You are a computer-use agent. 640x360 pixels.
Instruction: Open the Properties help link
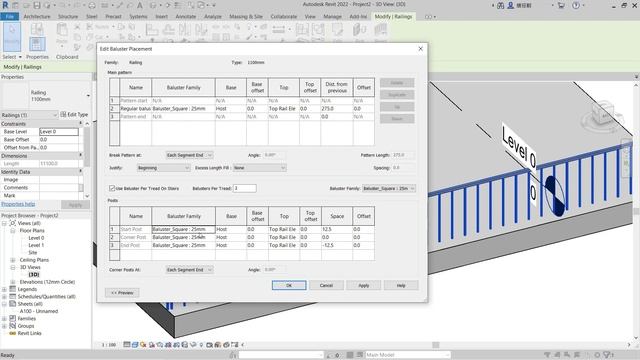tap(18, 204)
